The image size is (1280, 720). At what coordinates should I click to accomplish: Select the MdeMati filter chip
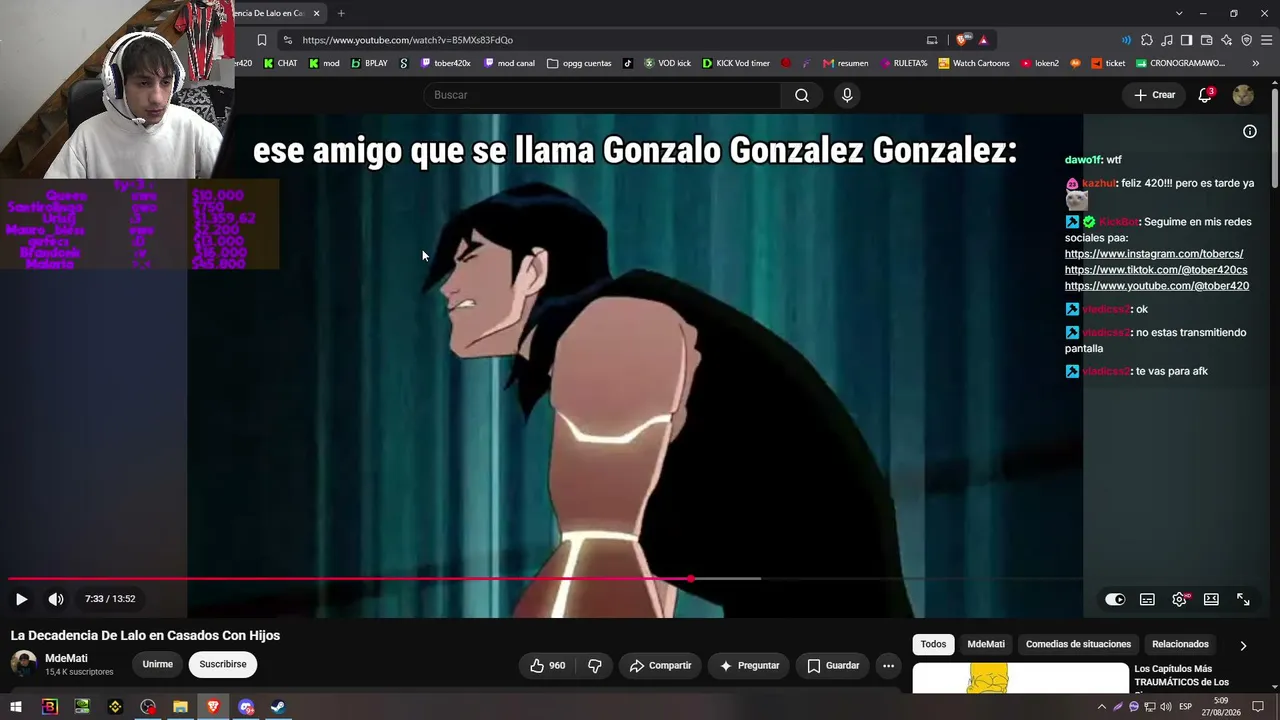(986, 644)
